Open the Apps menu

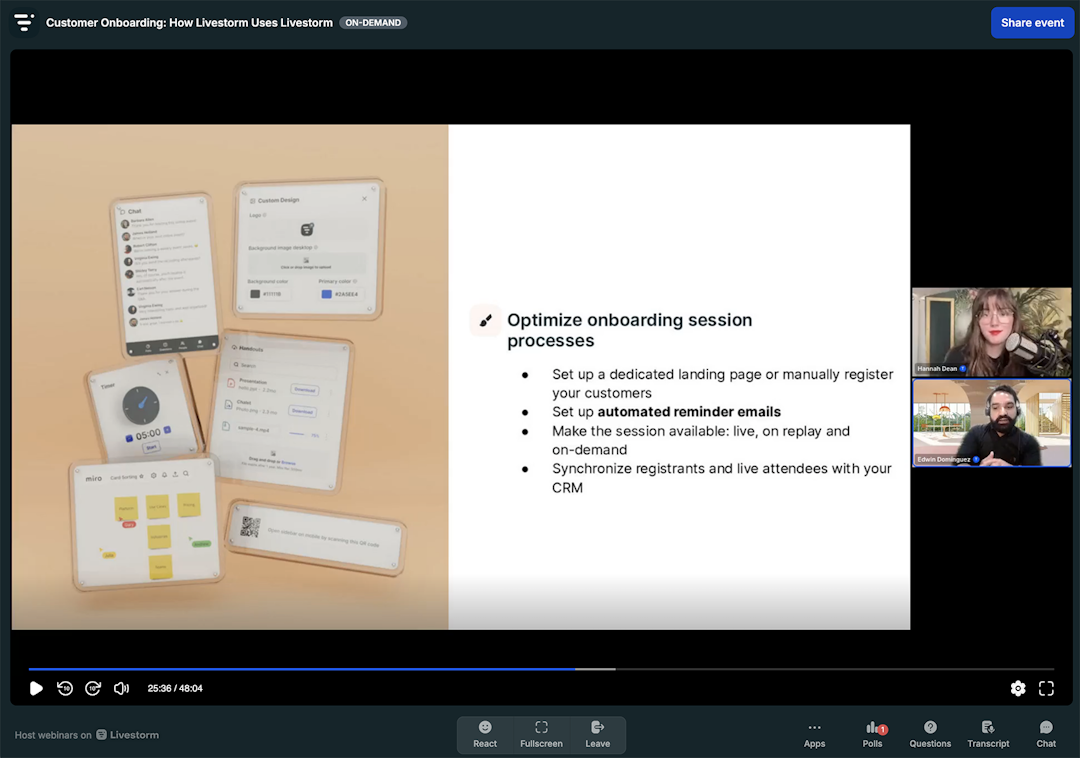click(x=814, y=735)
